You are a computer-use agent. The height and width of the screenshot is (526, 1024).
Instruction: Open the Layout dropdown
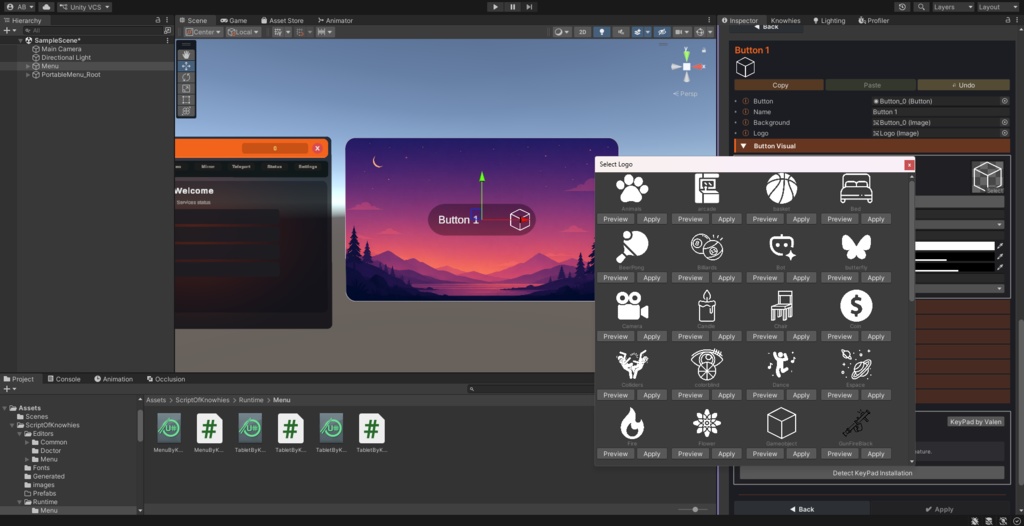coord(997,7)
